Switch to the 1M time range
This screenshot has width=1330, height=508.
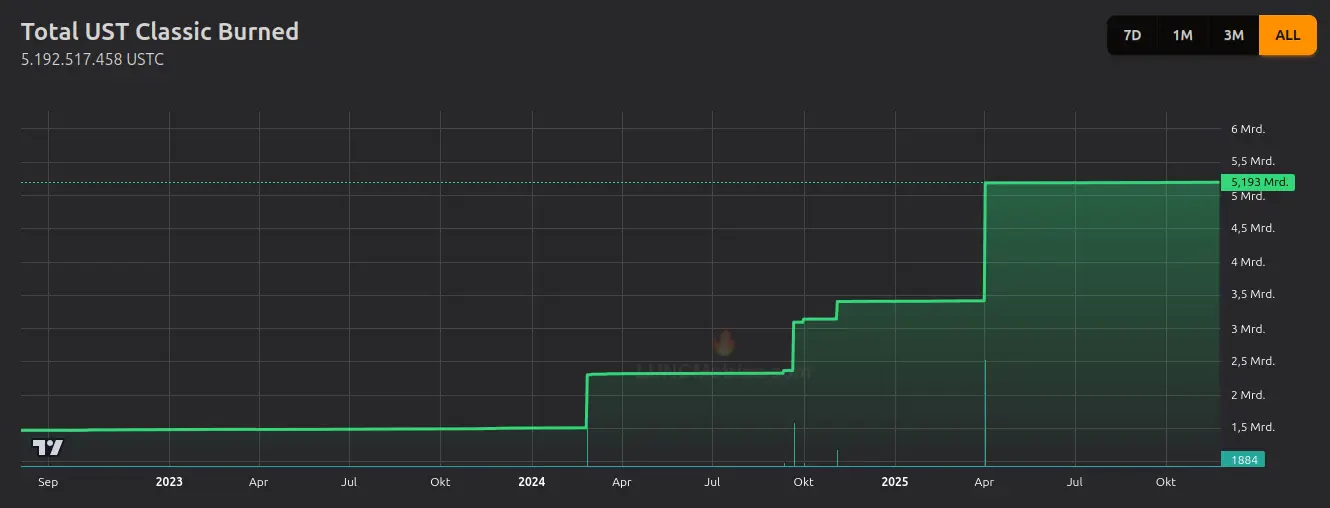pyautogui.click(x=1182, y=35)
